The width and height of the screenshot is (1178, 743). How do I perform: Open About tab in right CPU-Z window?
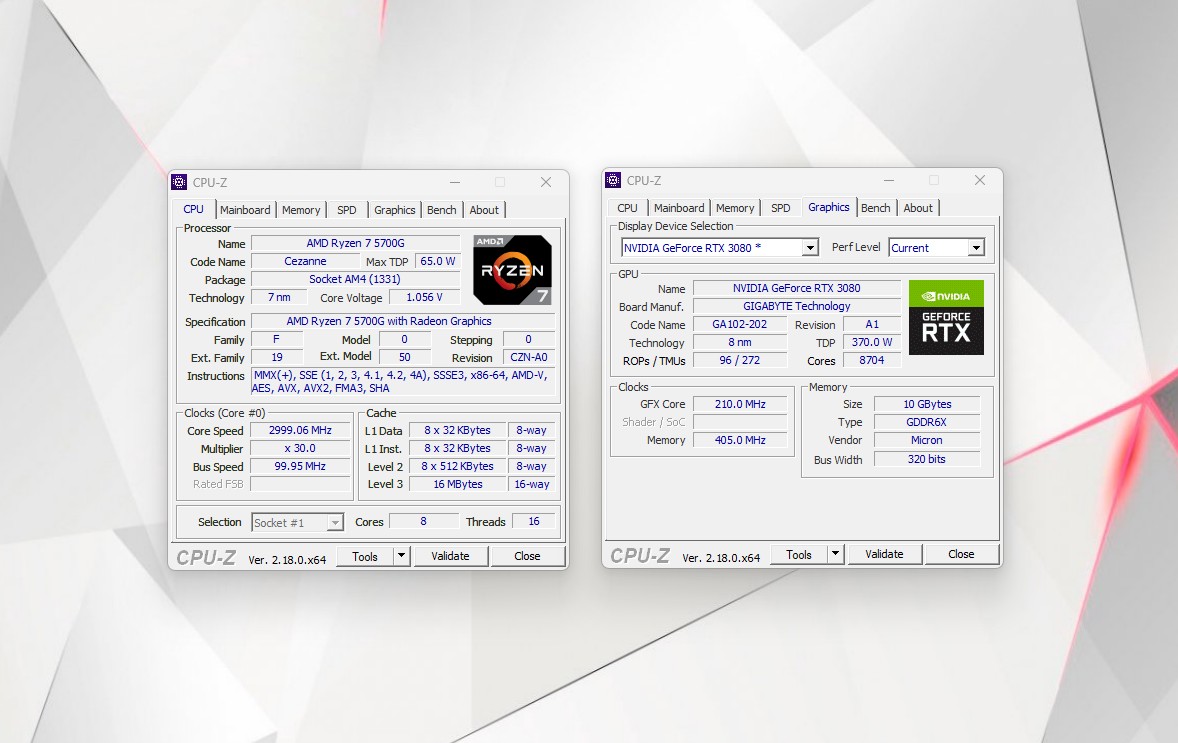[918, 208]
